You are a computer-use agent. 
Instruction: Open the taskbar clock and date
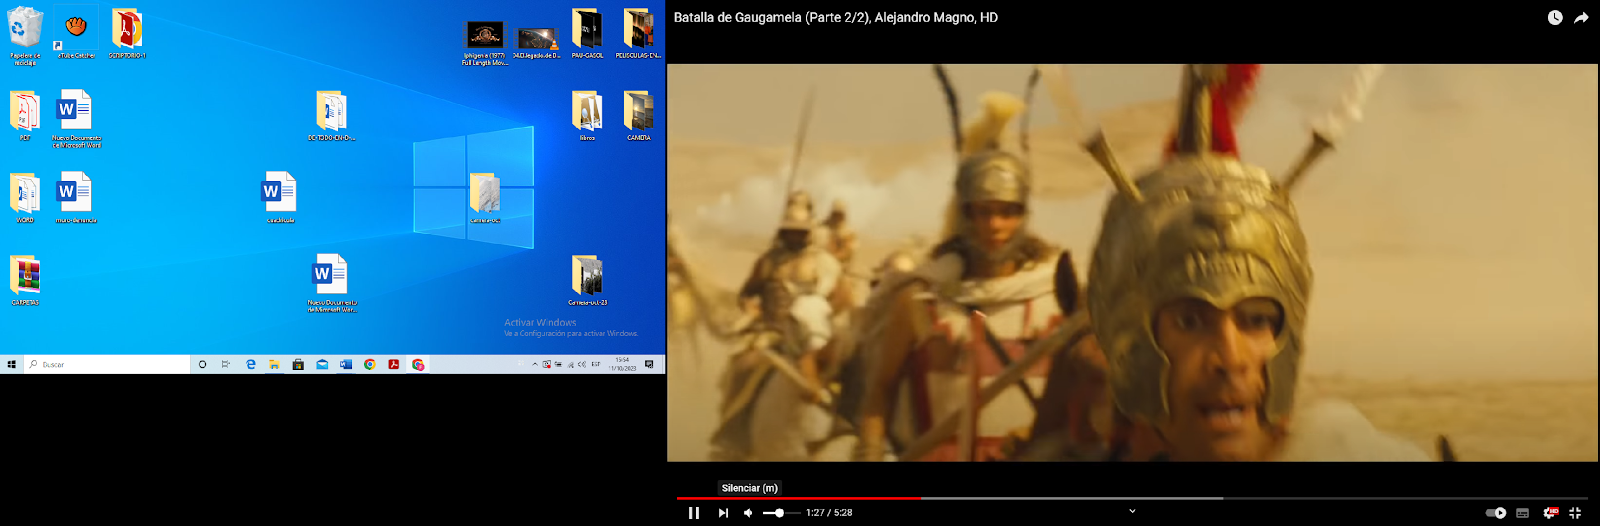point(623,364)
